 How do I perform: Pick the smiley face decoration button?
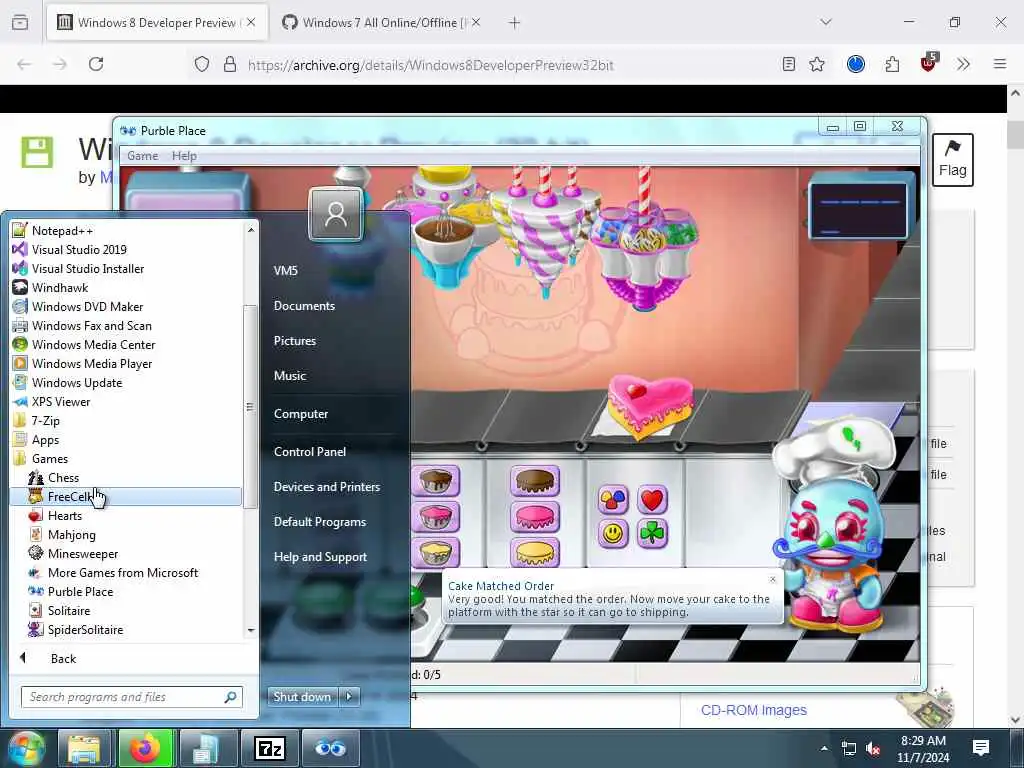pyautogui.click(x=613, y=534)
